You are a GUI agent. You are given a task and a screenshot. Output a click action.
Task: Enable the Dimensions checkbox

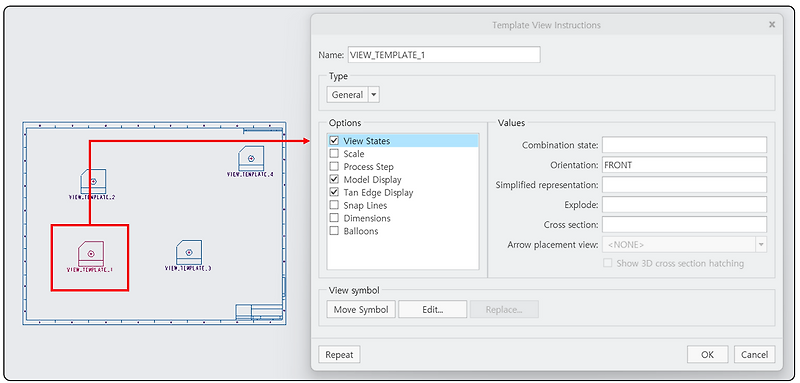click(x=334, y=218)
